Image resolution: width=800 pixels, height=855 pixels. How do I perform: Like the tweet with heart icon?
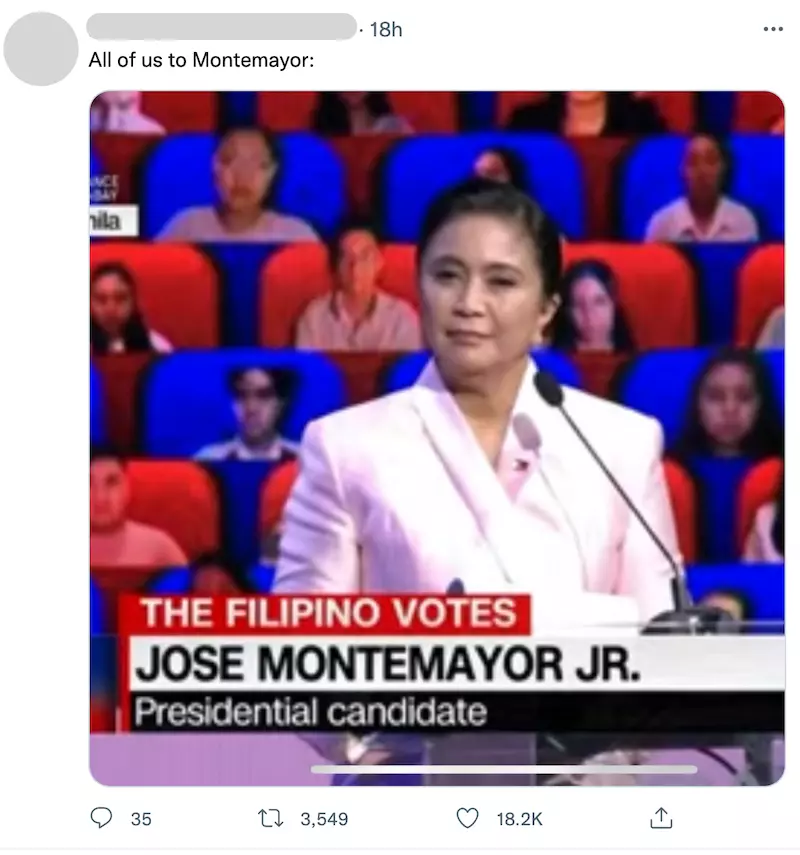pyautogui.click(x=467, y=818)
